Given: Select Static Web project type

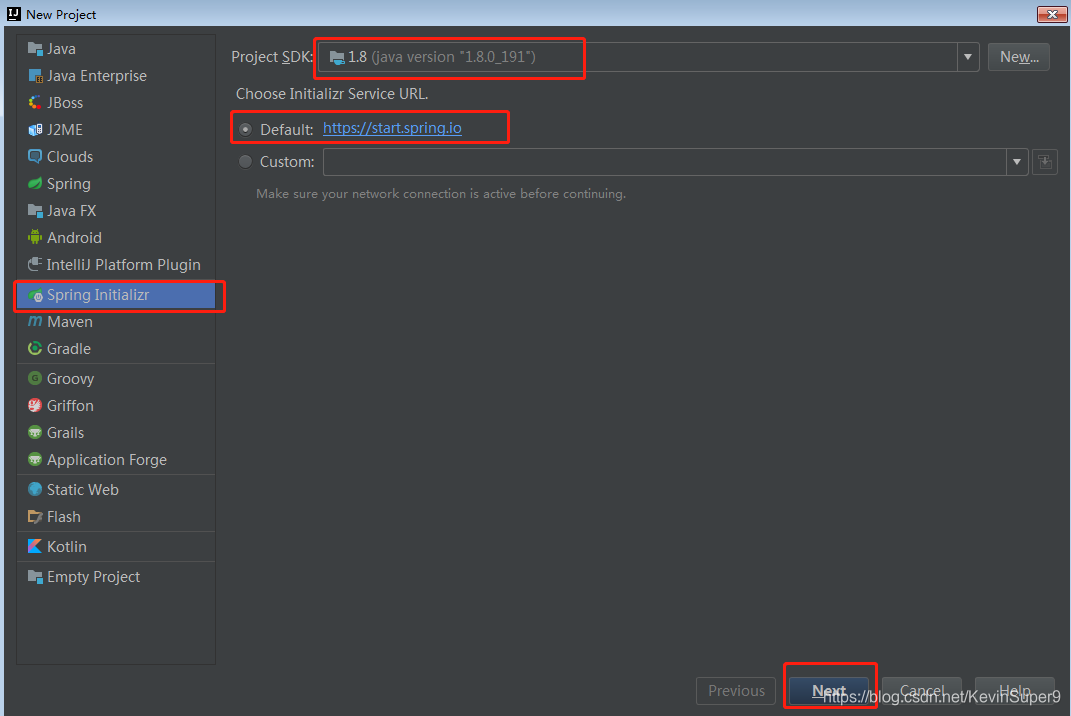Looking at the screenshot, I should 116,490.
